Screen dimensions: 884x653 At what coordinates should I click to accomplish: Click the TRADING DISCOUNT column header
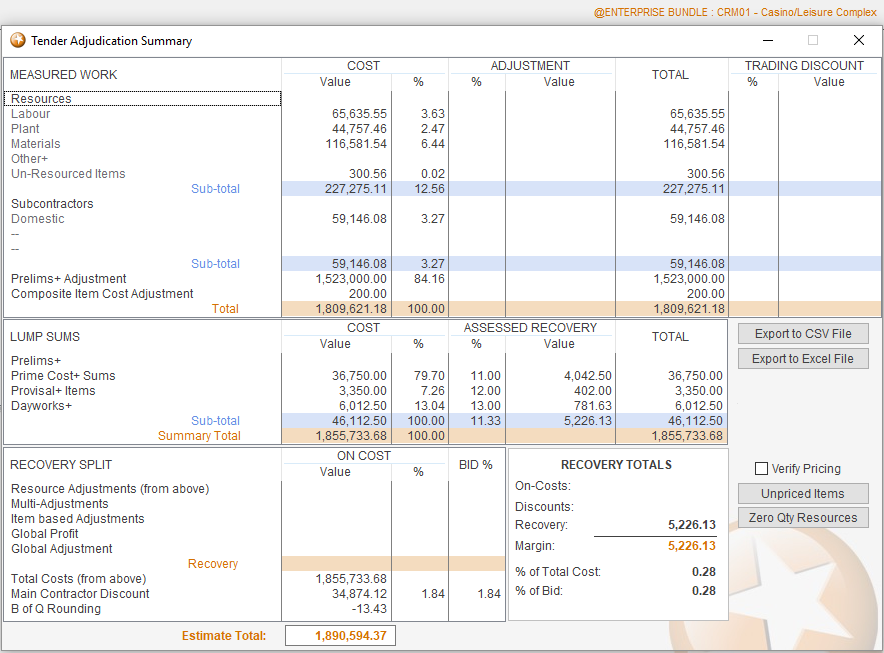point(804,66)
